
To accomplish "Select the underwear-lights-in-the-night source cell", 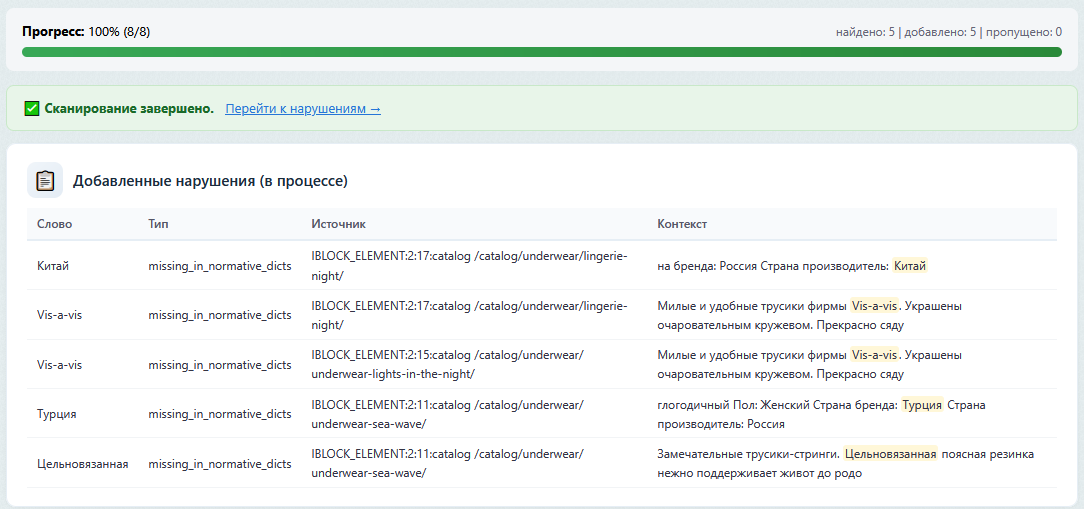I will 447,364.
